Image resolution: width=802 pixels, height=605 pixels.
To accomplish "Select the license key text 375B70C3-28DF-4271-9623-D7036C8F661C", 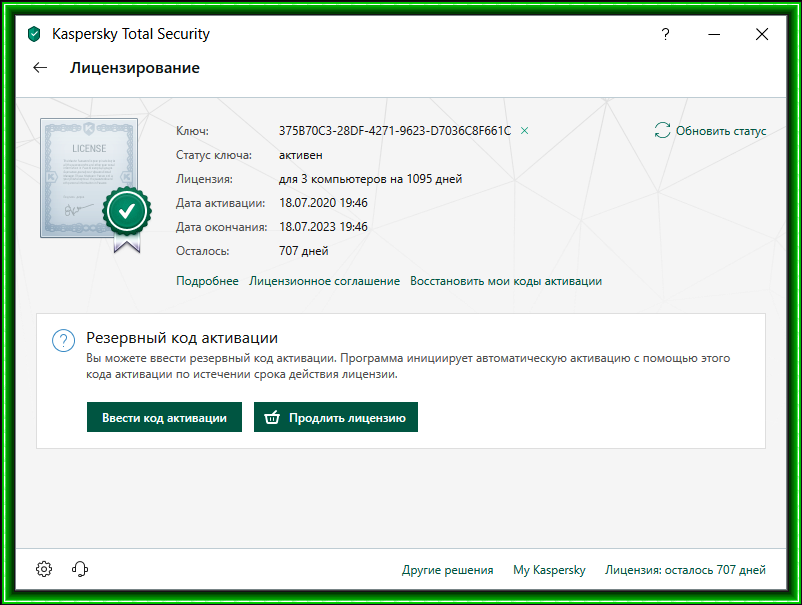I will 395,131.
